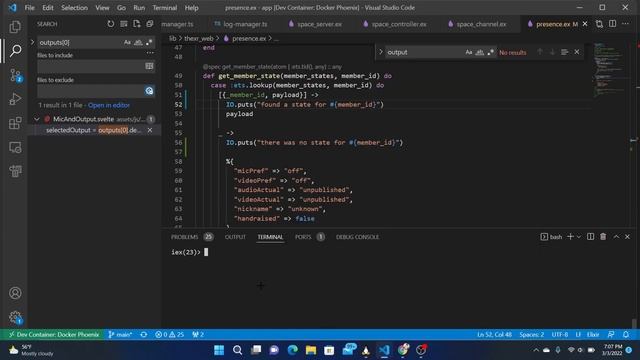The height and width of the screenshot is (360, 640).
Task: Split the terminal
Action: tap(590, 237)
